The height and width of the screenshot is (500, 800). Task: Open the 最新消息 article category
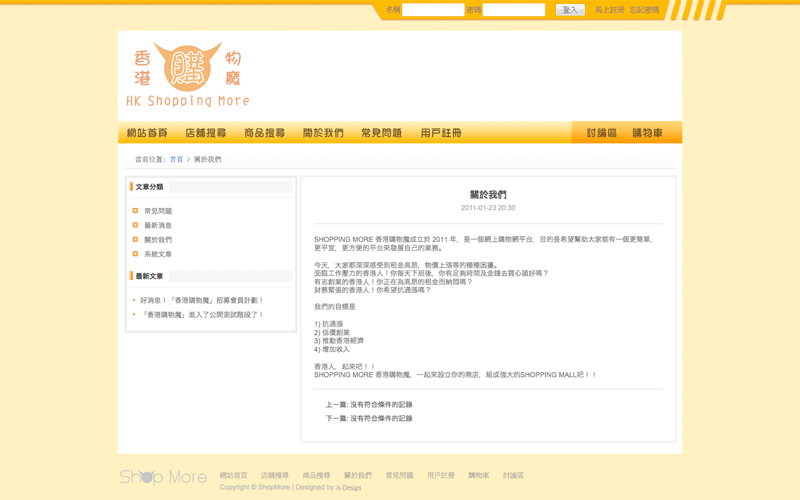coord(158,225)
